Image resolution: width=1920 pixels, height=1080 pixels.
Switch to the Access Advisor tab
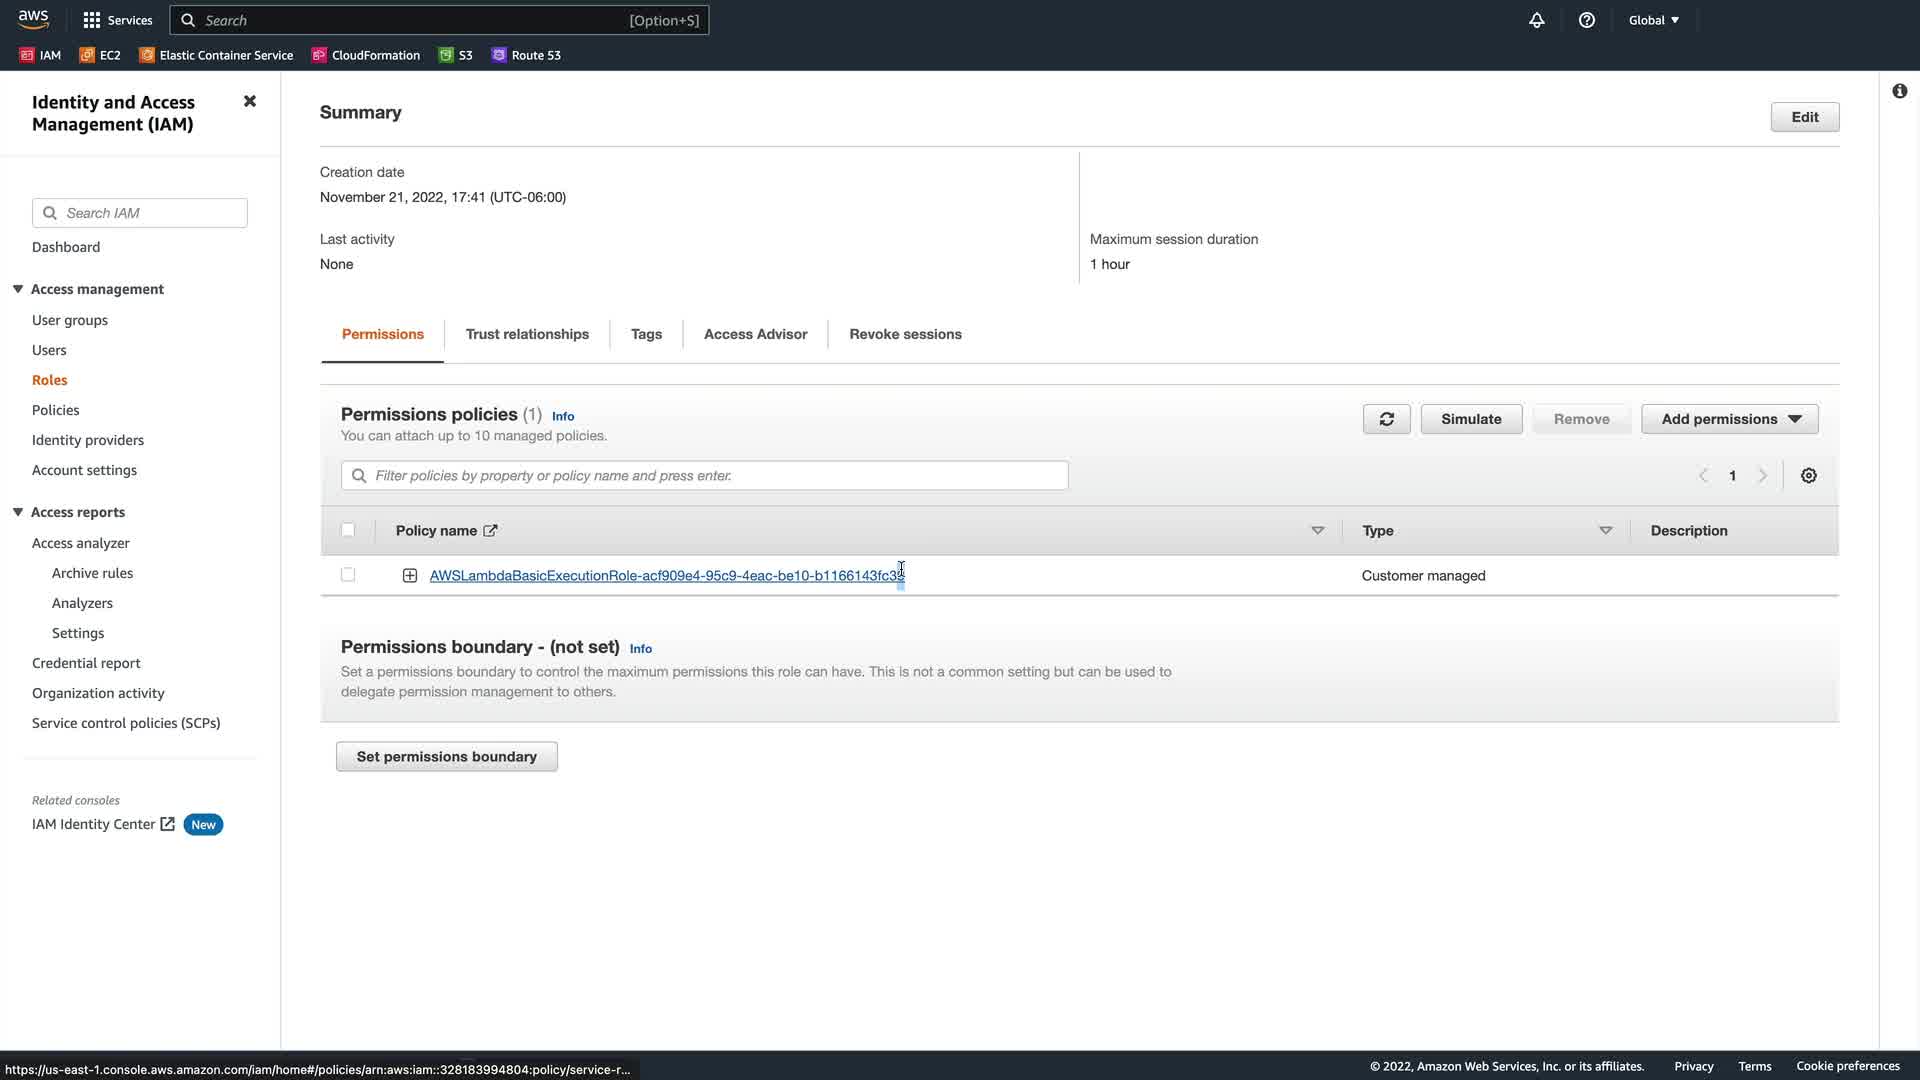tap(755, 334)
